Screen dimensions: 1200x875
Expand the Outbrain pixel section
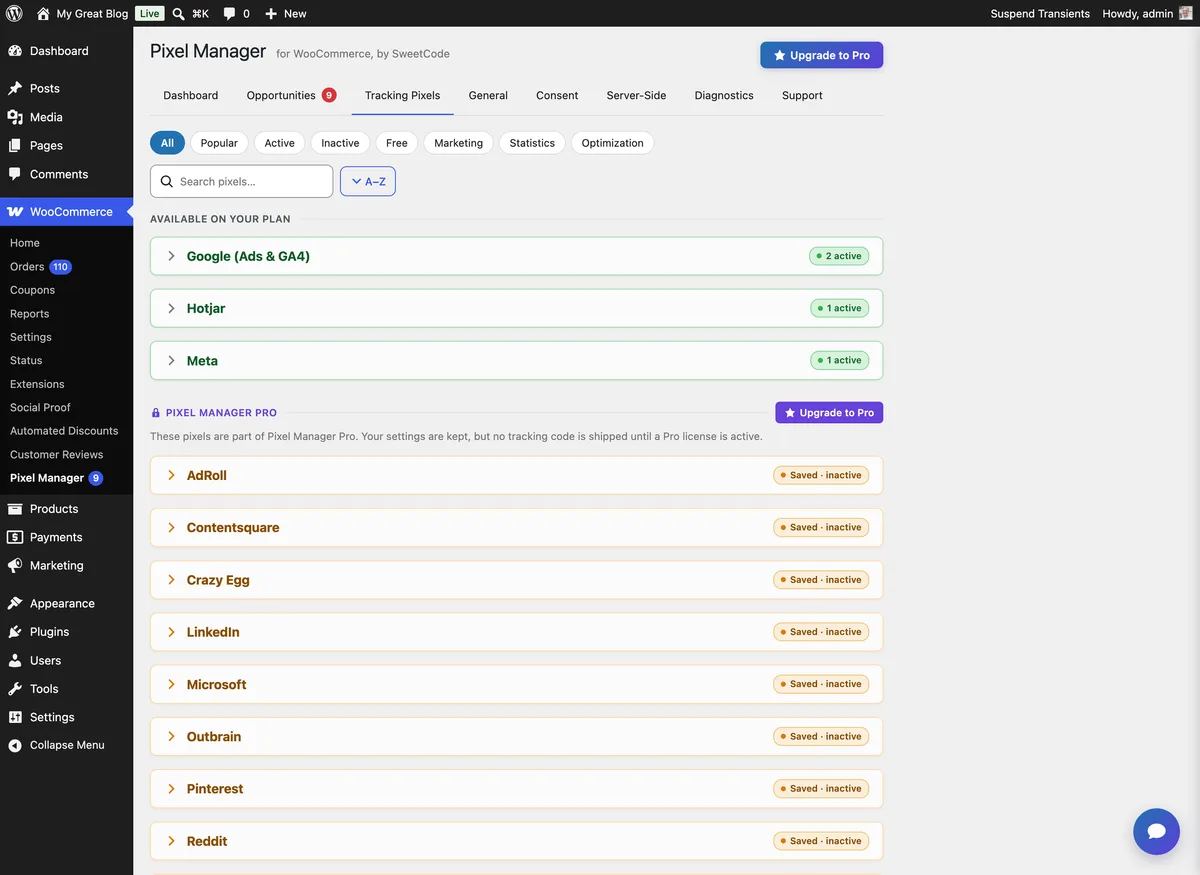coord(516,736)
